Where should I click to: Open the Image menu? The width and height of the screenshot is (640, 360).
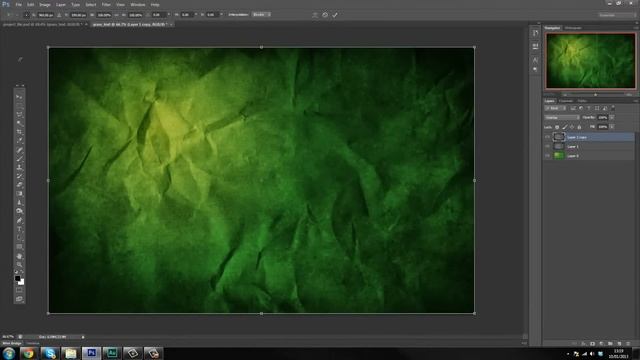(x=45, y=4)
